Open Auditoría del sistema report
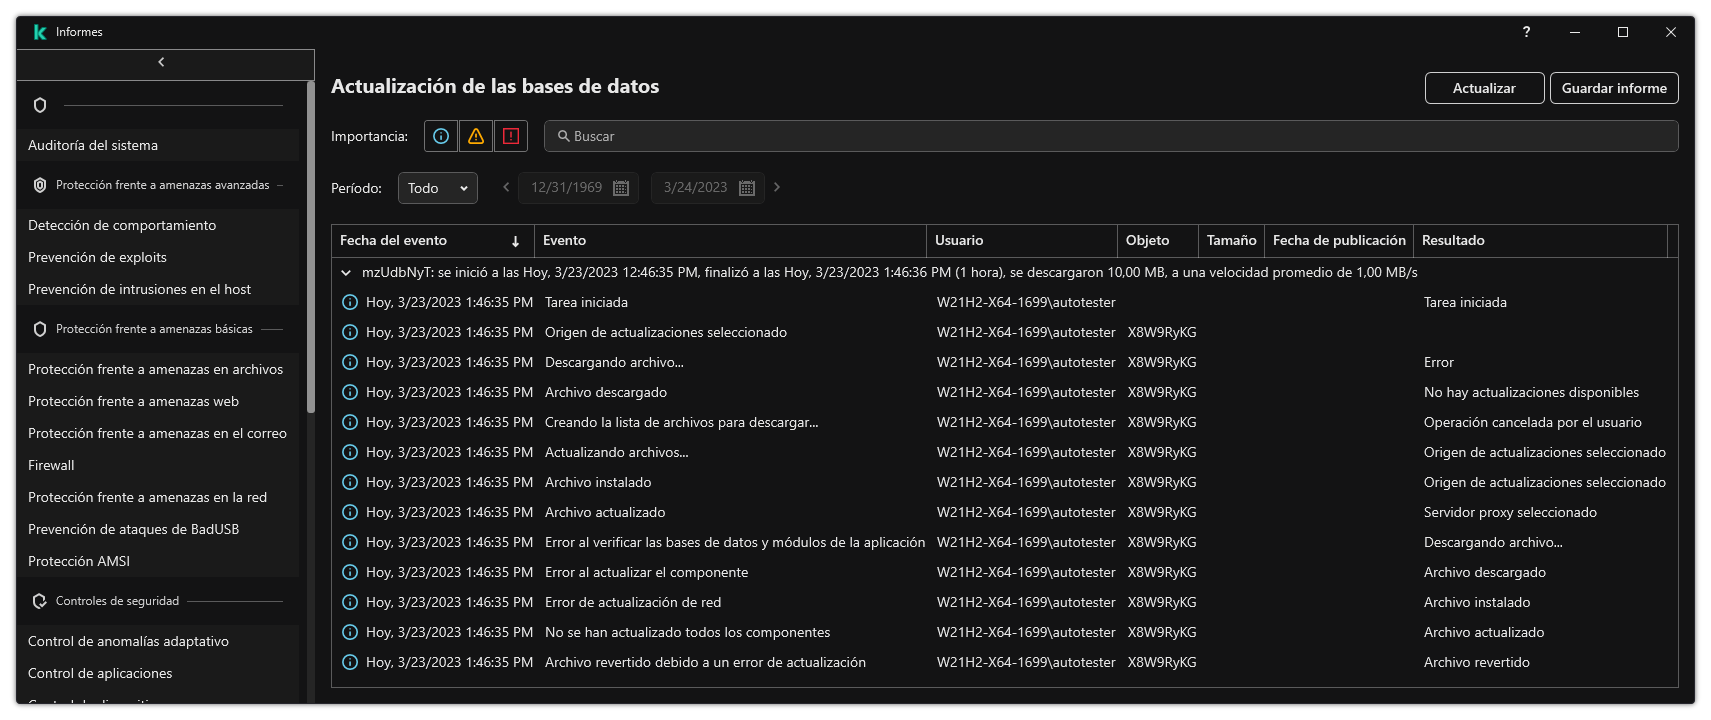 [x=93, y=145]
